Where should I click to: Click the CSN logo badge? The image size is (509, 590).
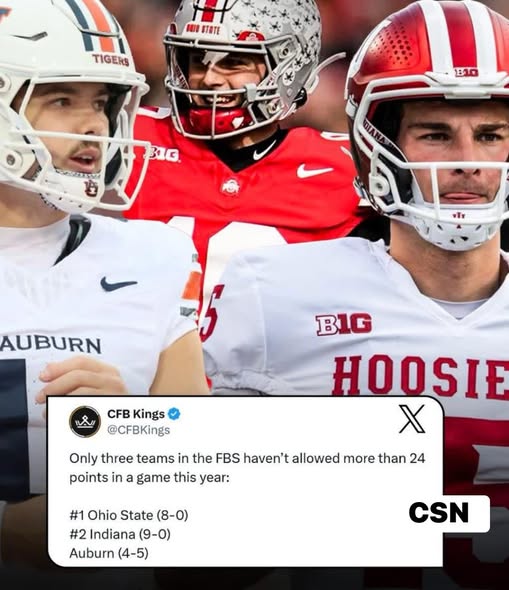pos(439,513)
